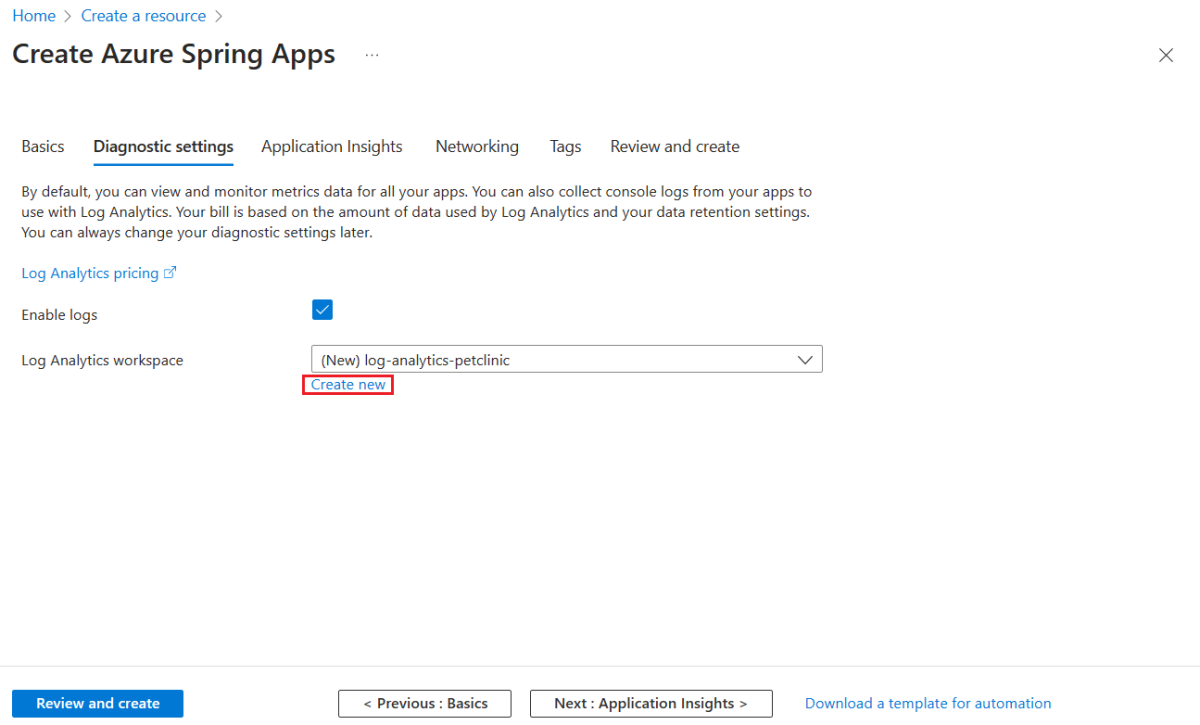Image resolution: width=1200 pixels, height=725 pixels.
Task: Download a template for automation
Action: (x=928, y=703)
